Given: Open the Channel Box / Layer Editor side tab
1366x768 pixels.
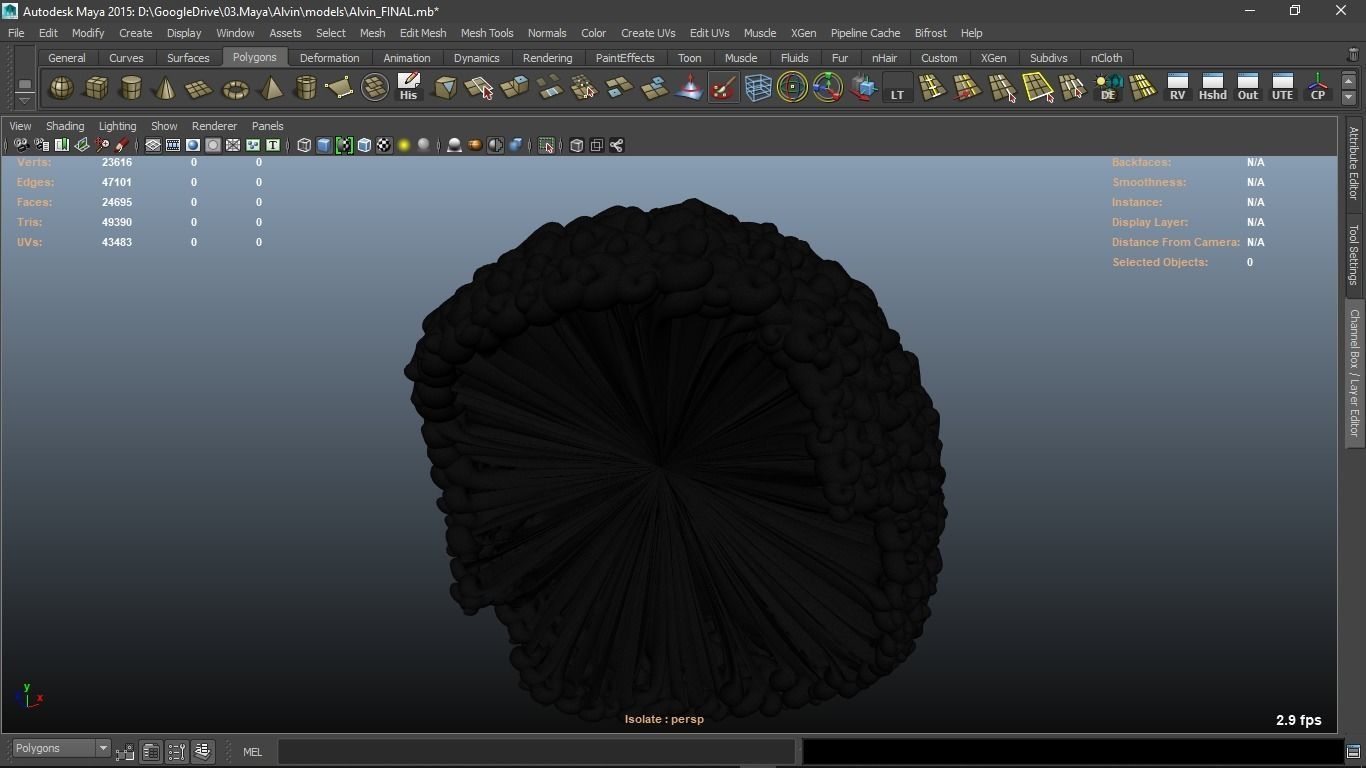Looking at the screenshot, I should (x=1353, y=372).
